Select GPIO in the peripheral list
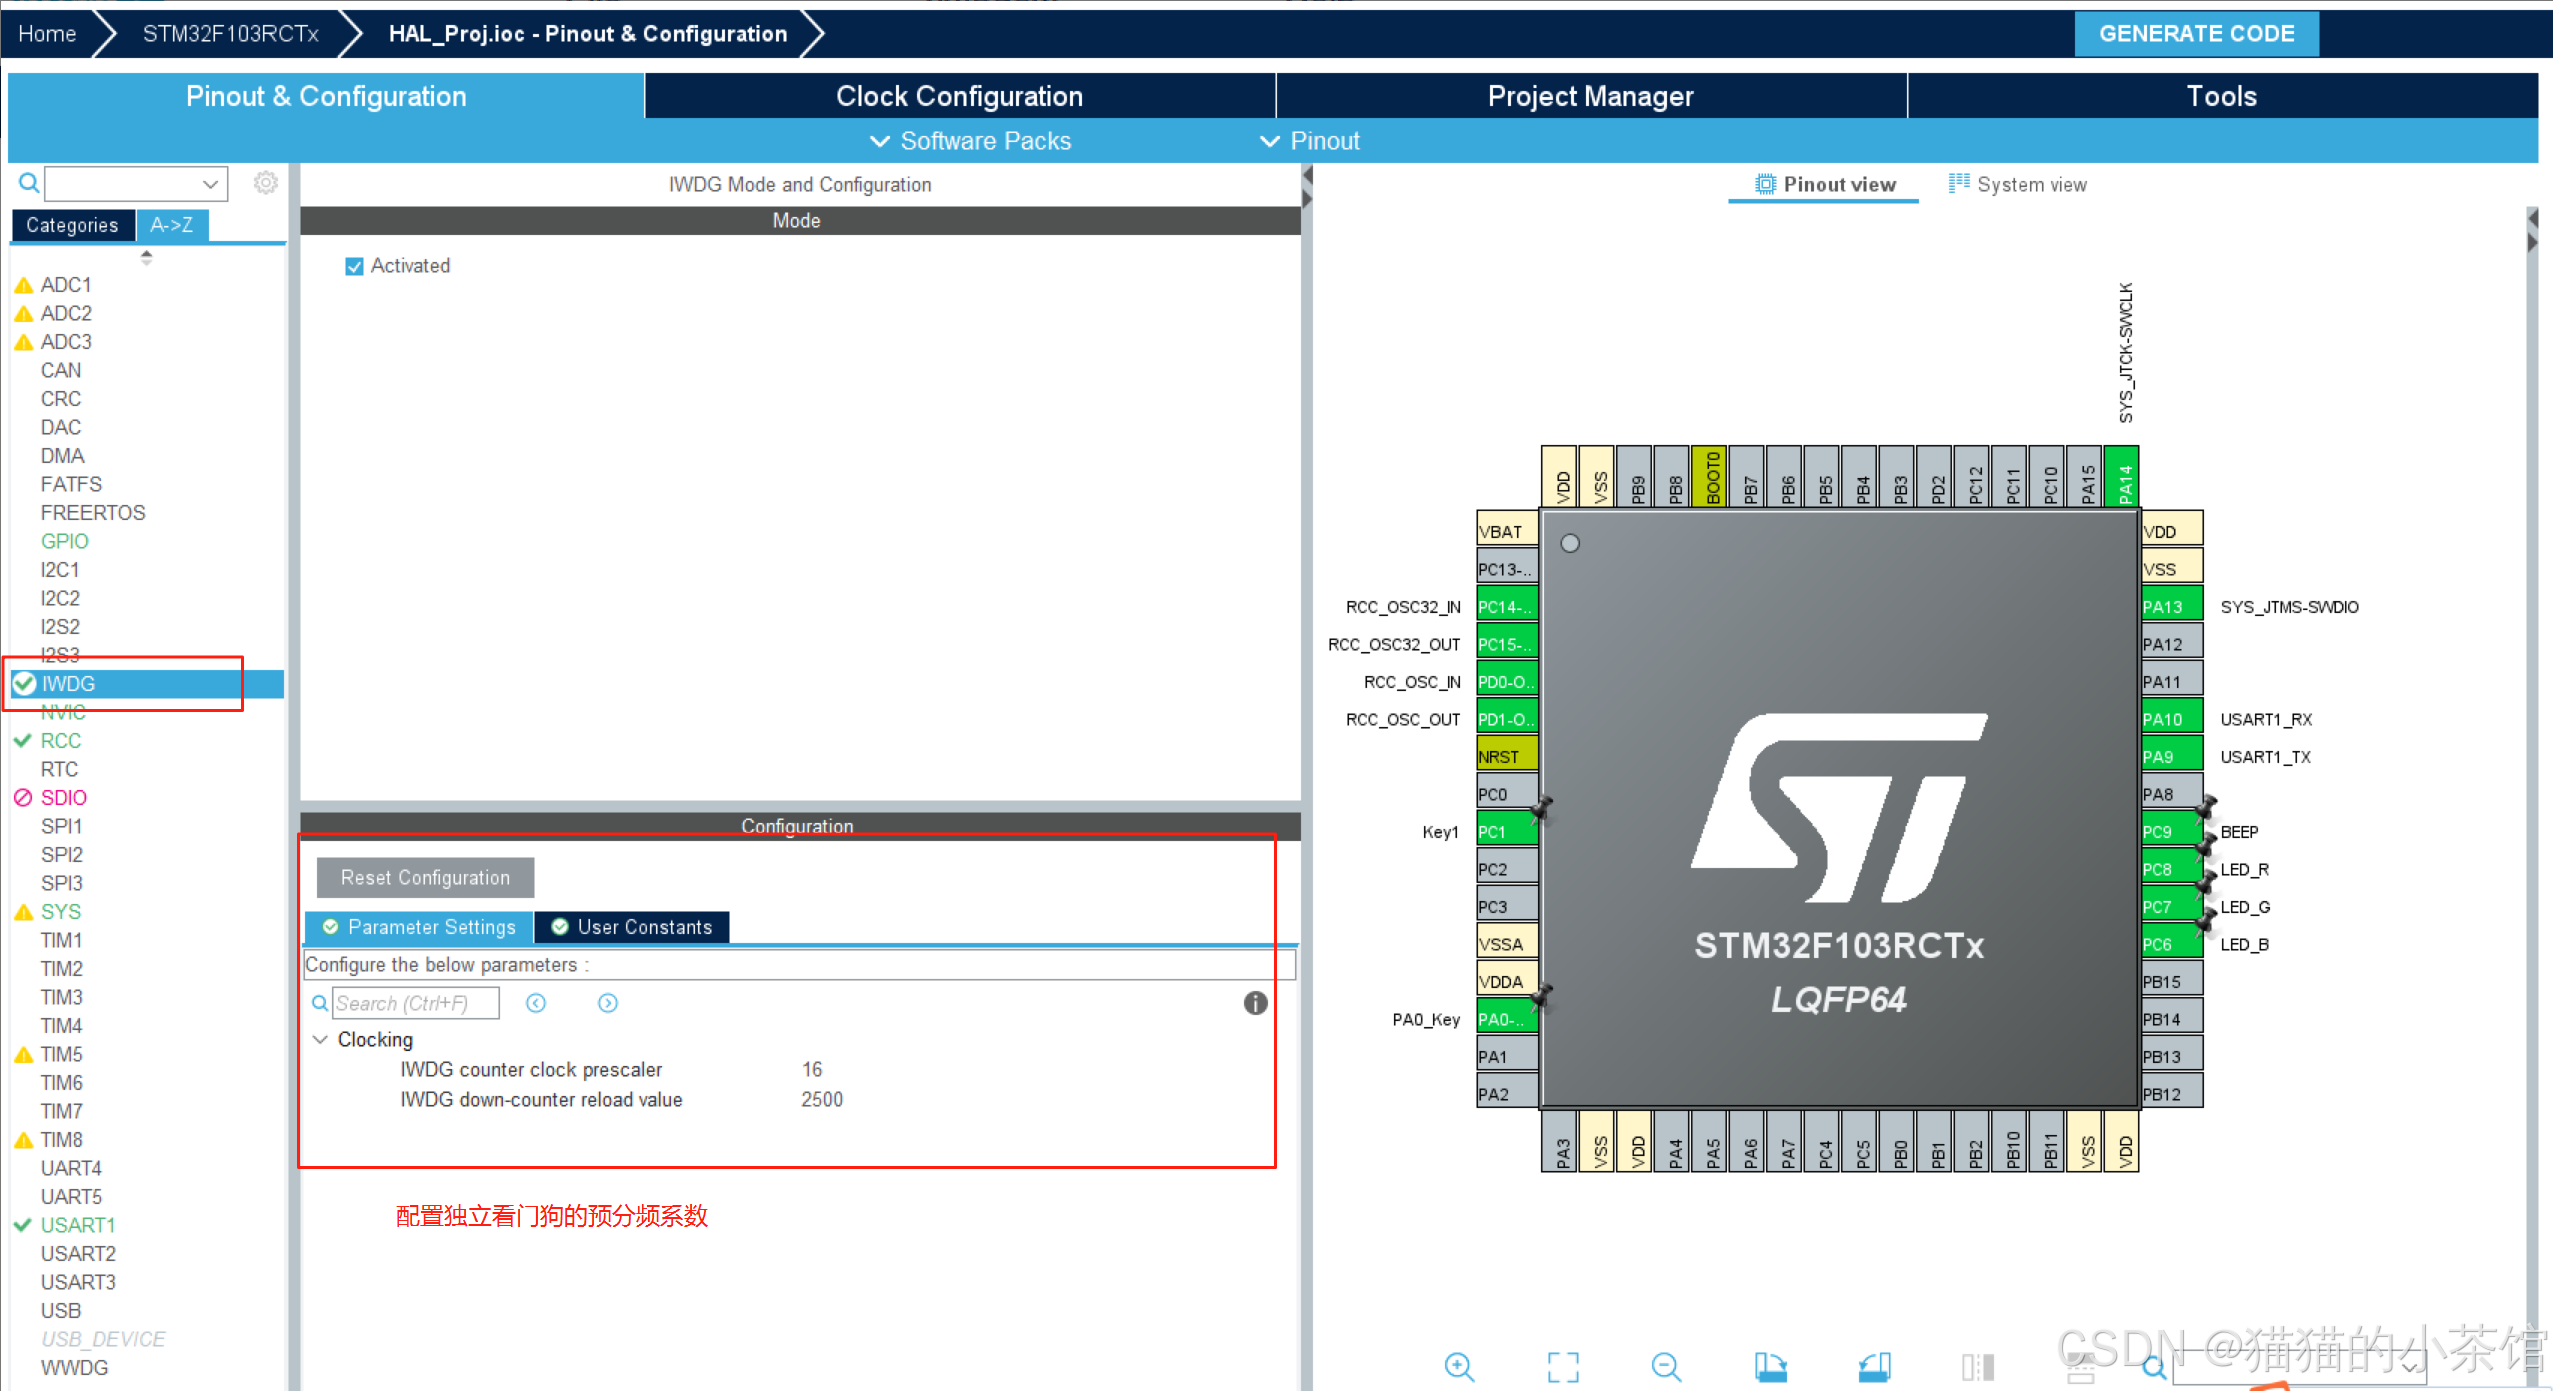The height and width of the screenshot is (1391, 2553). coord(65,541)
